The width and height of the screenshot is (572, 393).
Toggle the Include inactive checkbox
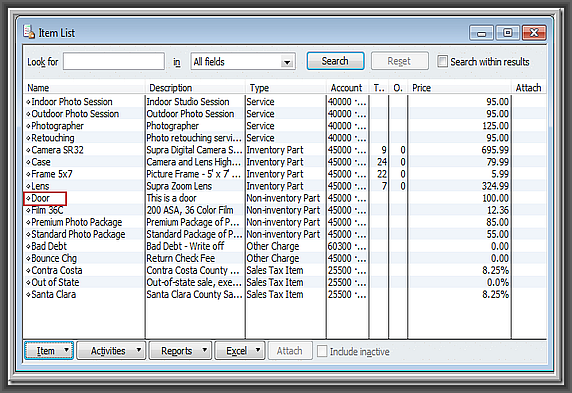[x=322, y=351]
